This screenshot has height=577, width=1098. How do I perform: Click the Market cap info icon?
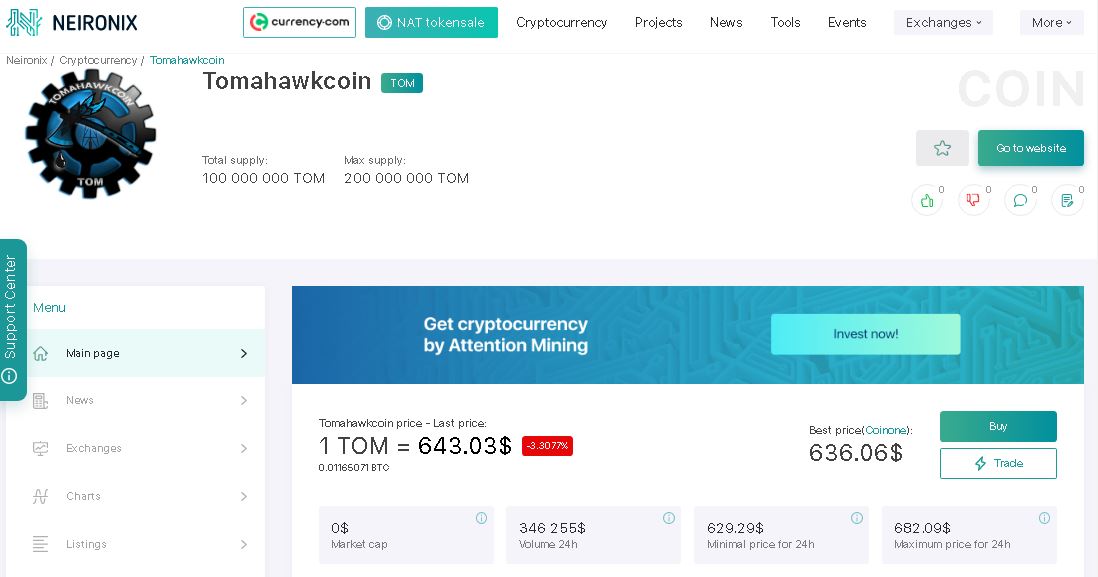tap(481, 518)
